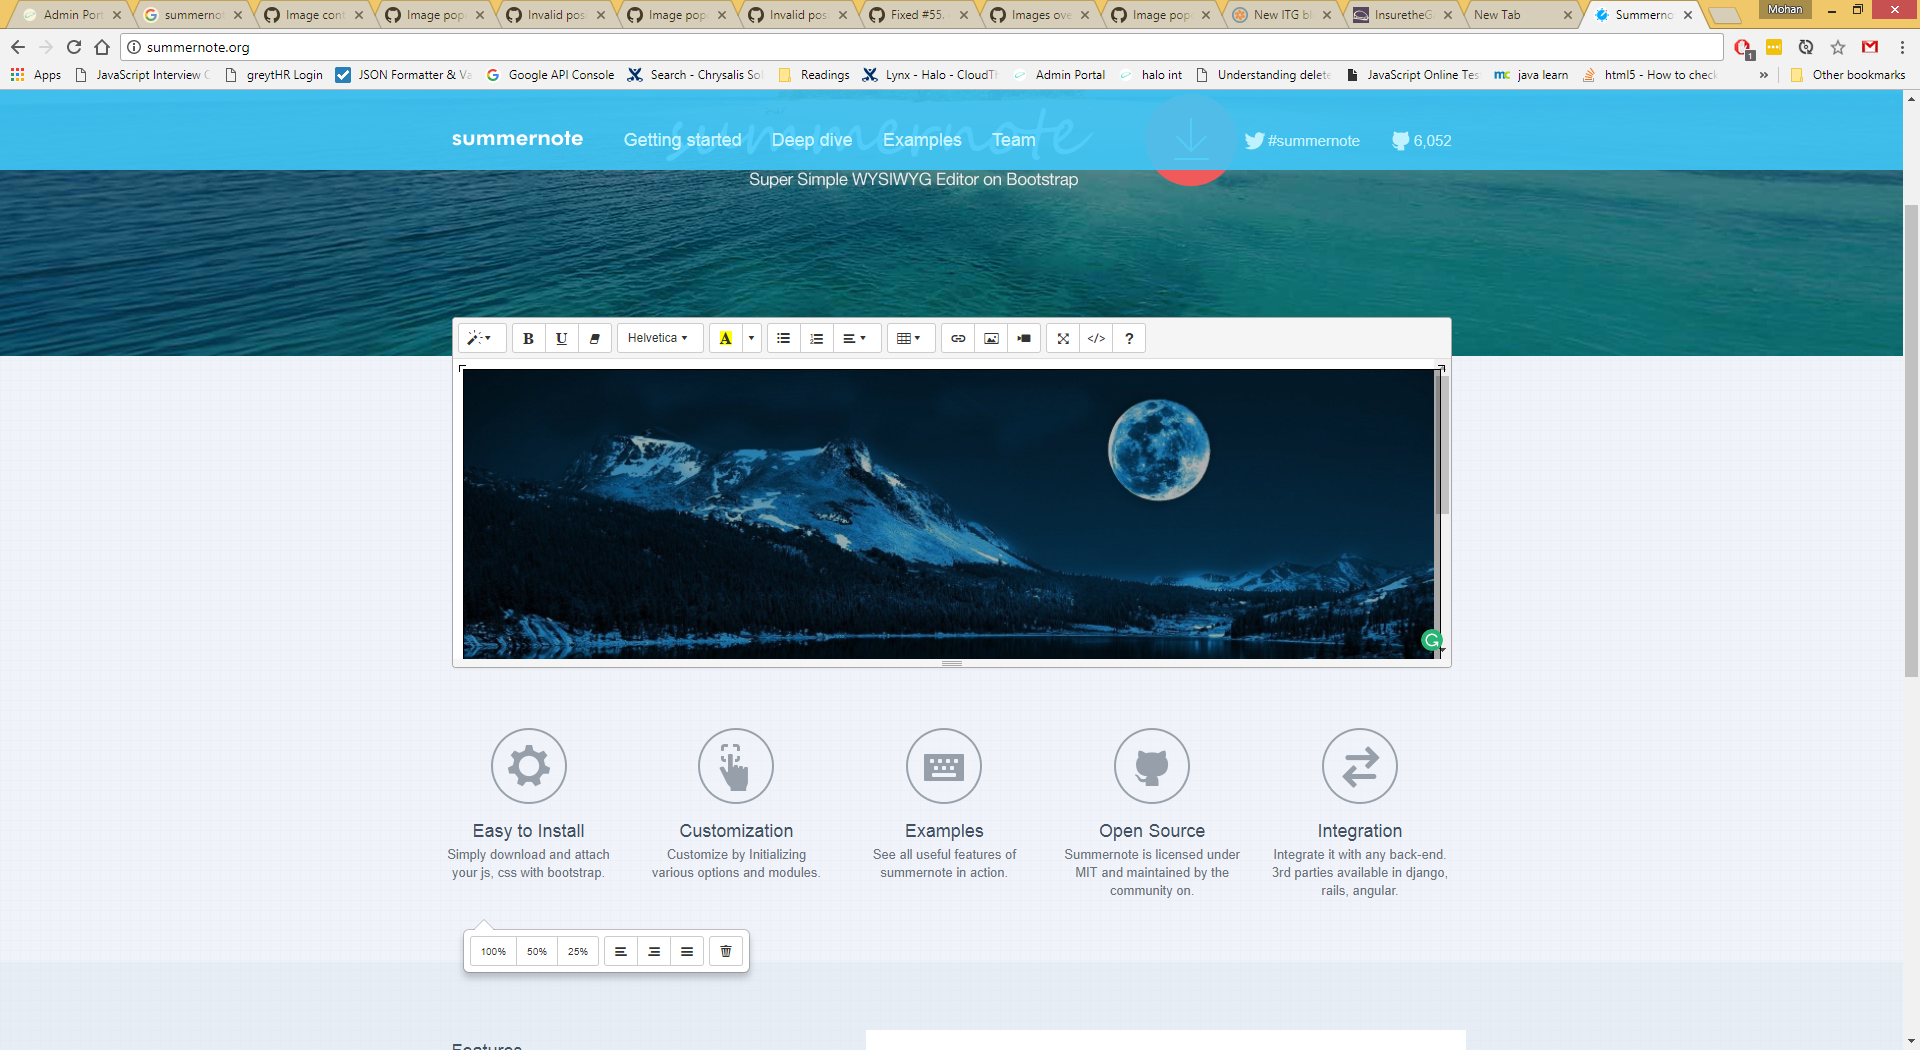The width and height of the screenshot is (1920, 1050).
Task: Open the Getting started nav item
Action: pyautogui.click(x=683, y=140)
